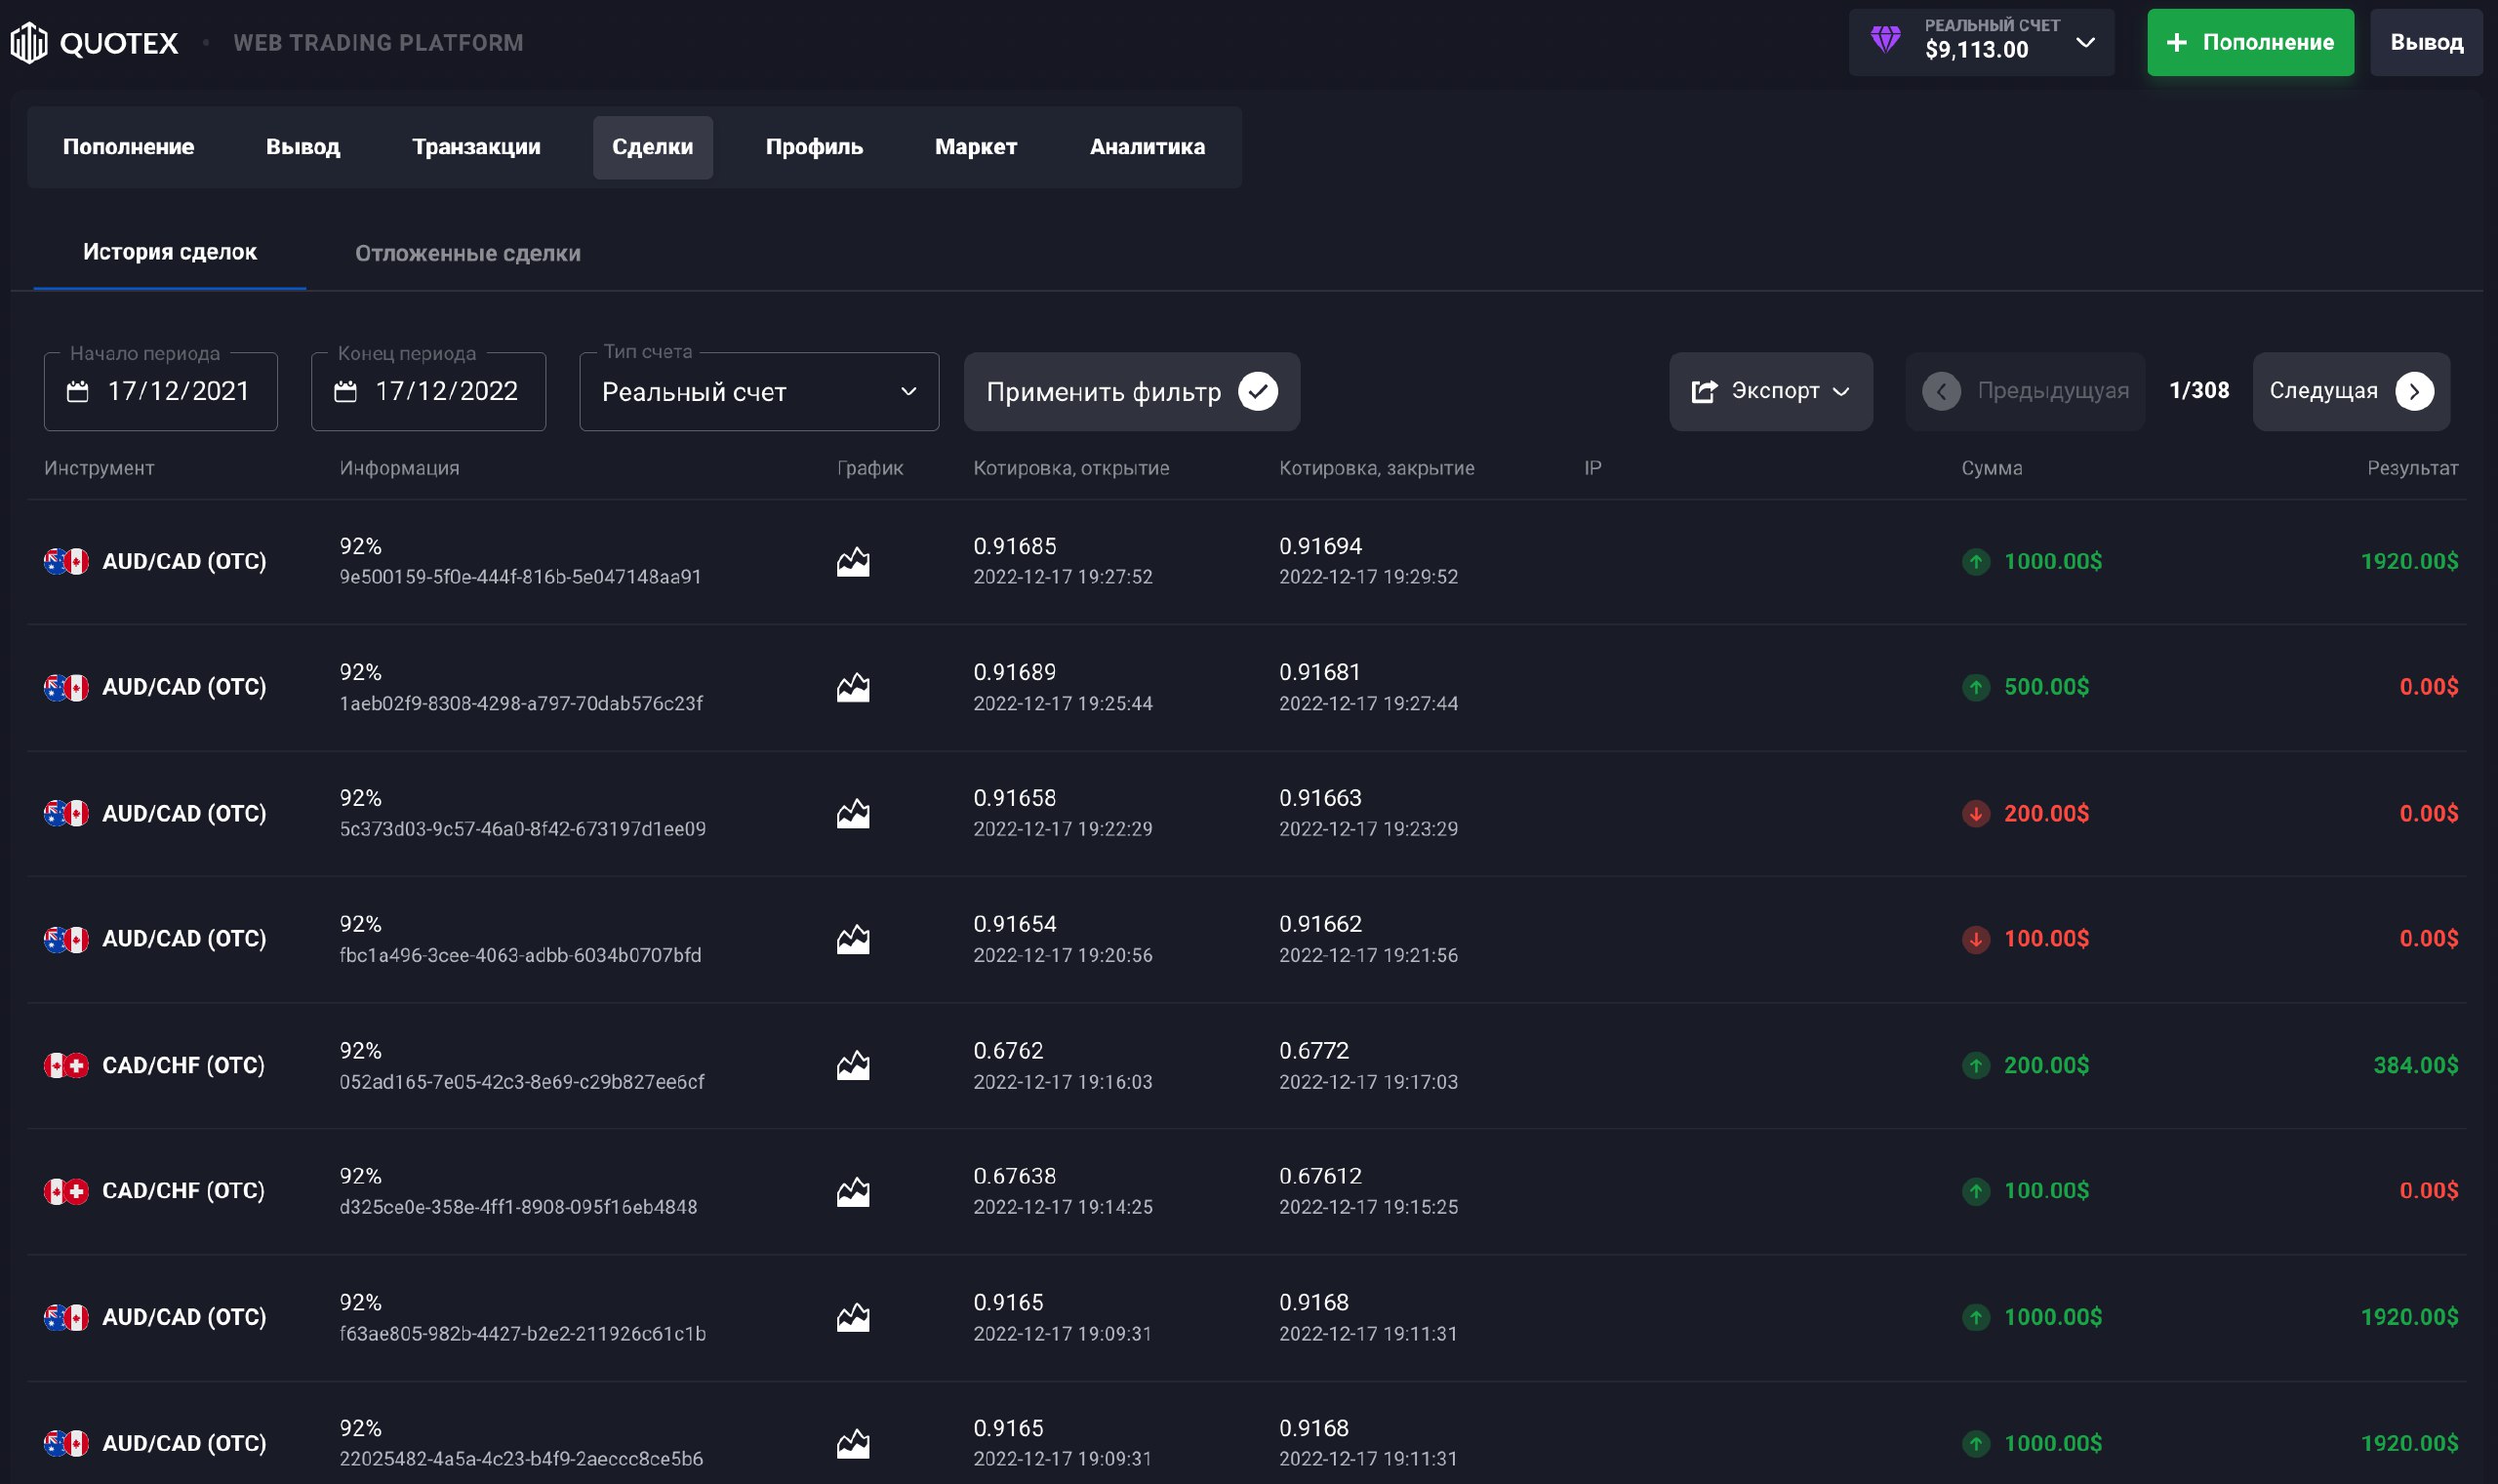Click the Quotex logo icon
Image resolution: width=2498 pixels, height=1484 pixels.
click(29, 42)
